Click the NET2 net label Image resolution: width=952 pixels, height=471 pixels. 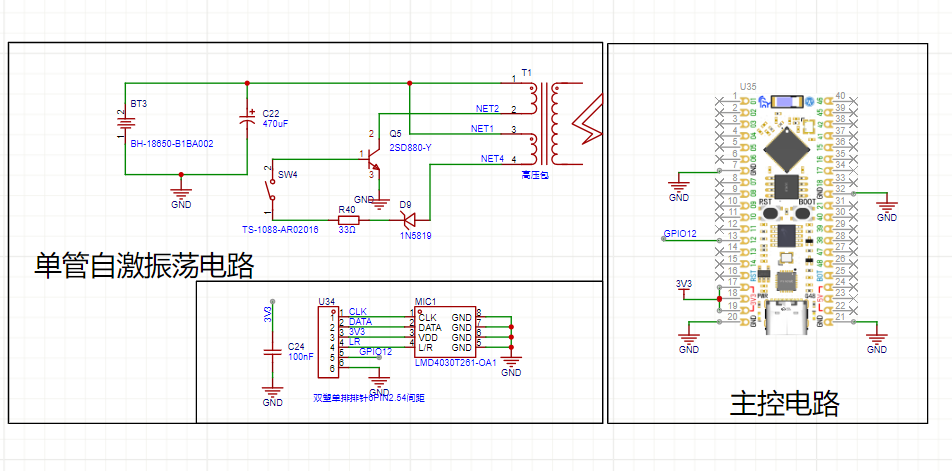487,107
